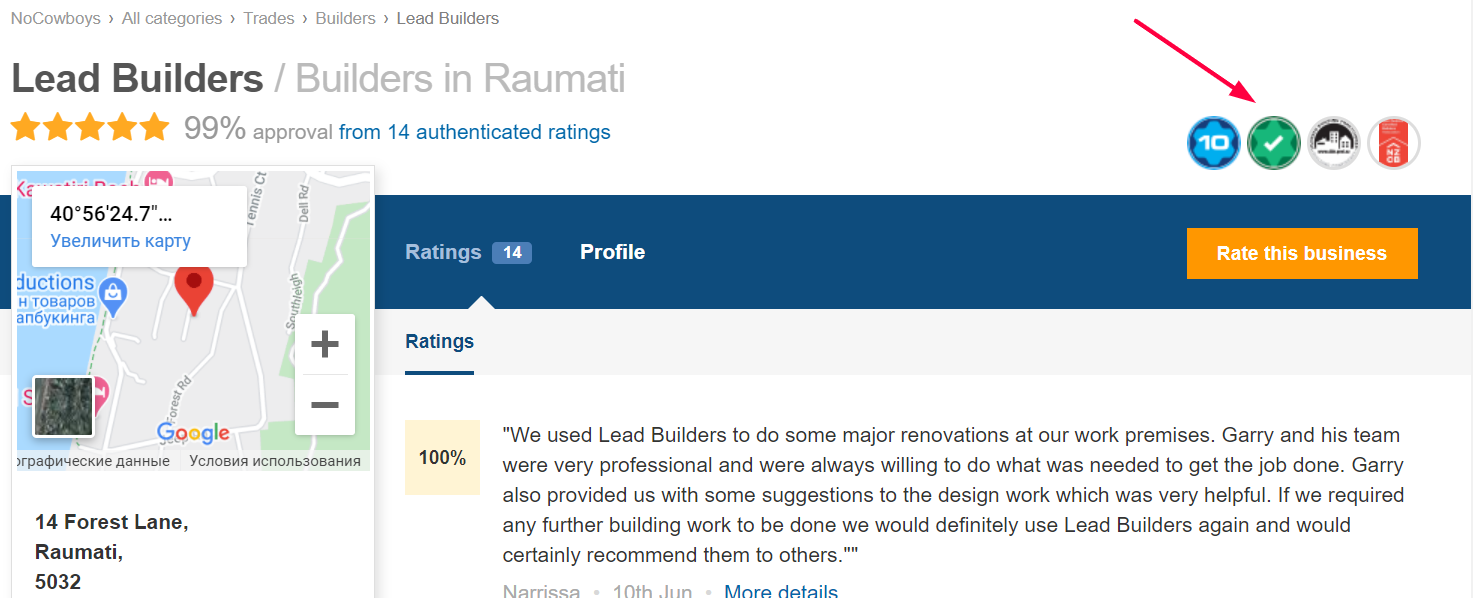The height and width of the screenshot is (598, 1473).
Task: Open the Builders breadcrumb link
Action: coord(346,18)
